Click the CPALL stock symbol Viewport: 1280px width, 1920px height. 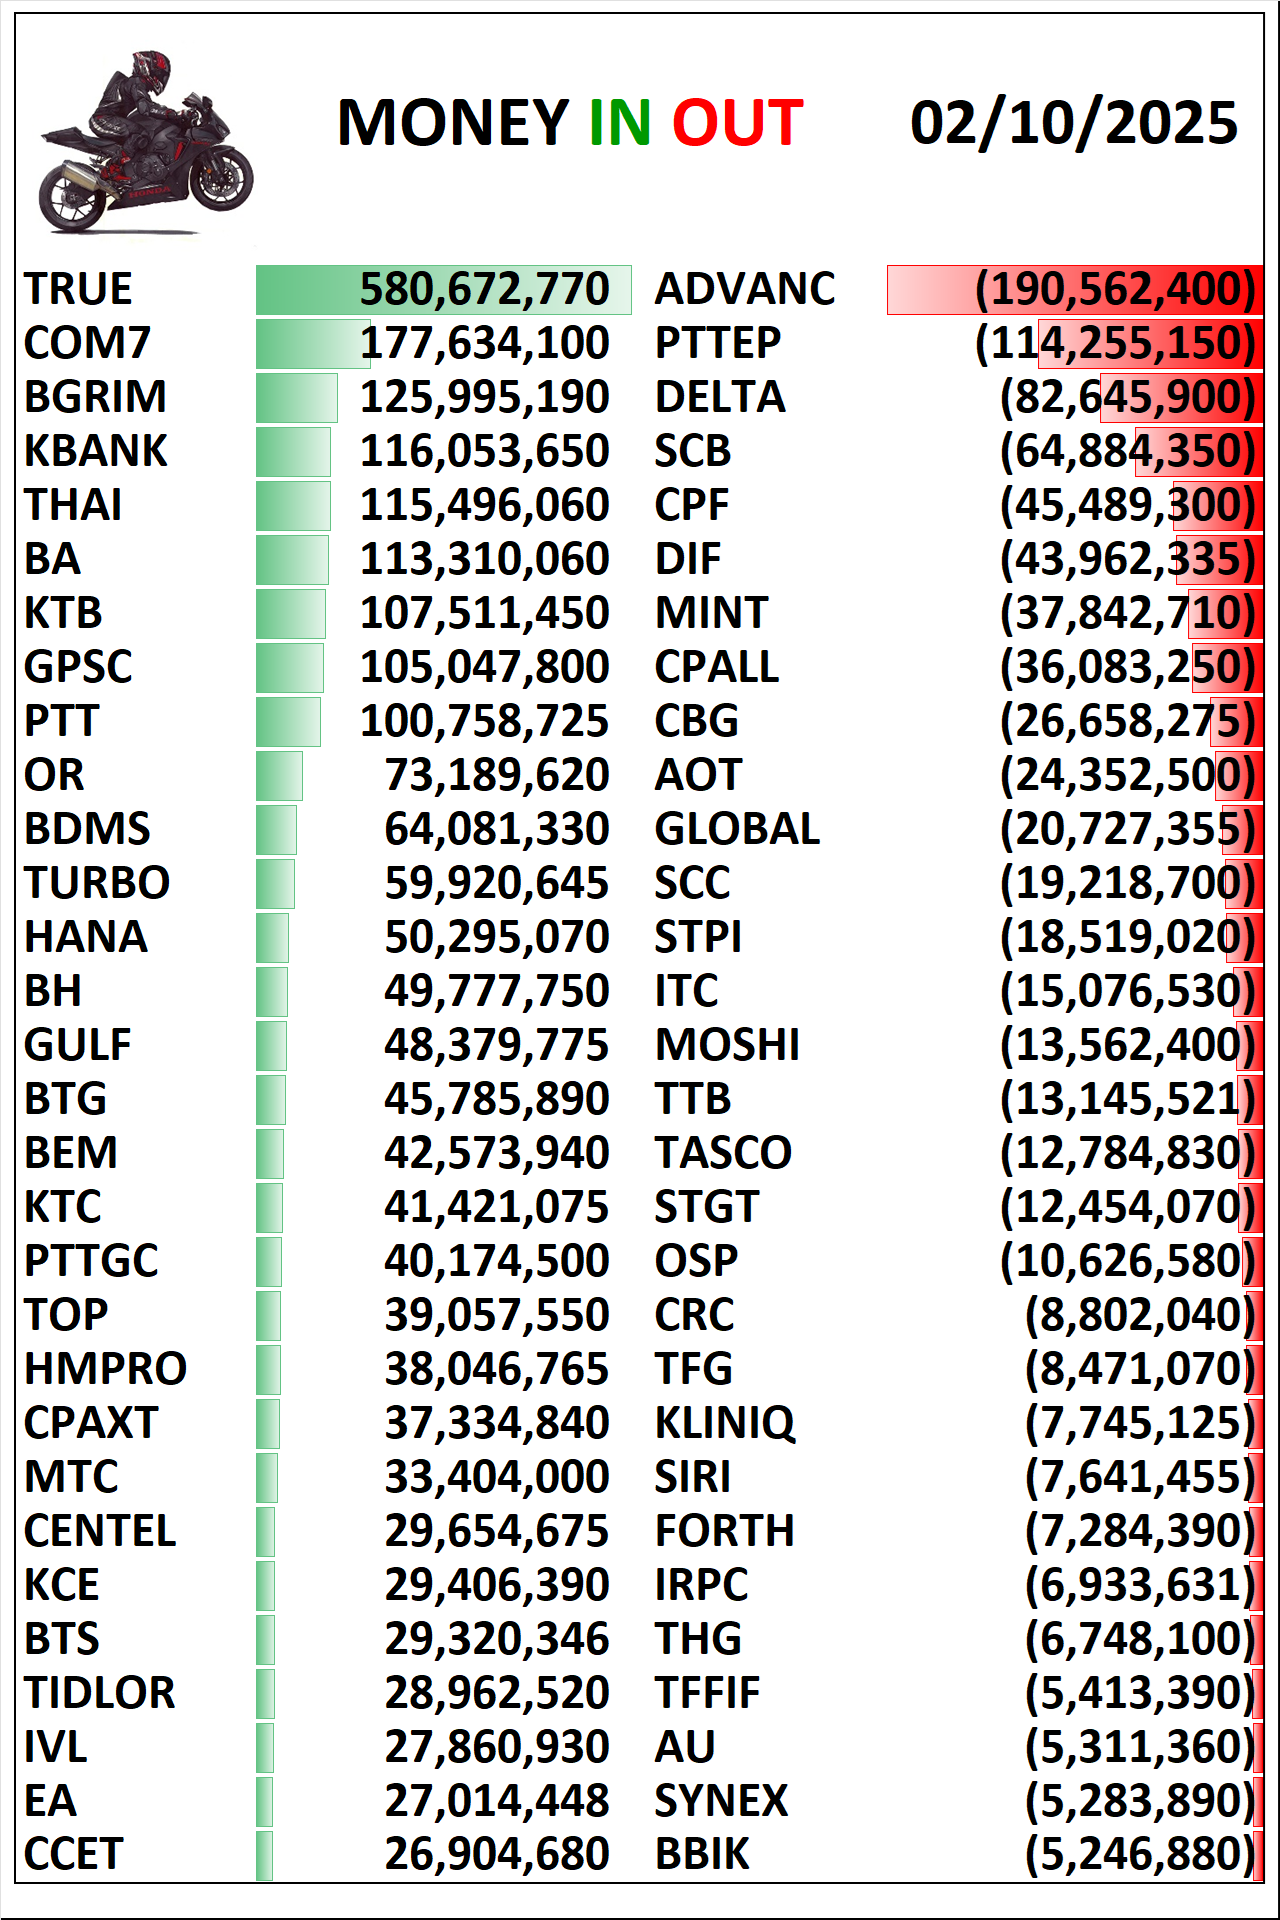[716, 667]
